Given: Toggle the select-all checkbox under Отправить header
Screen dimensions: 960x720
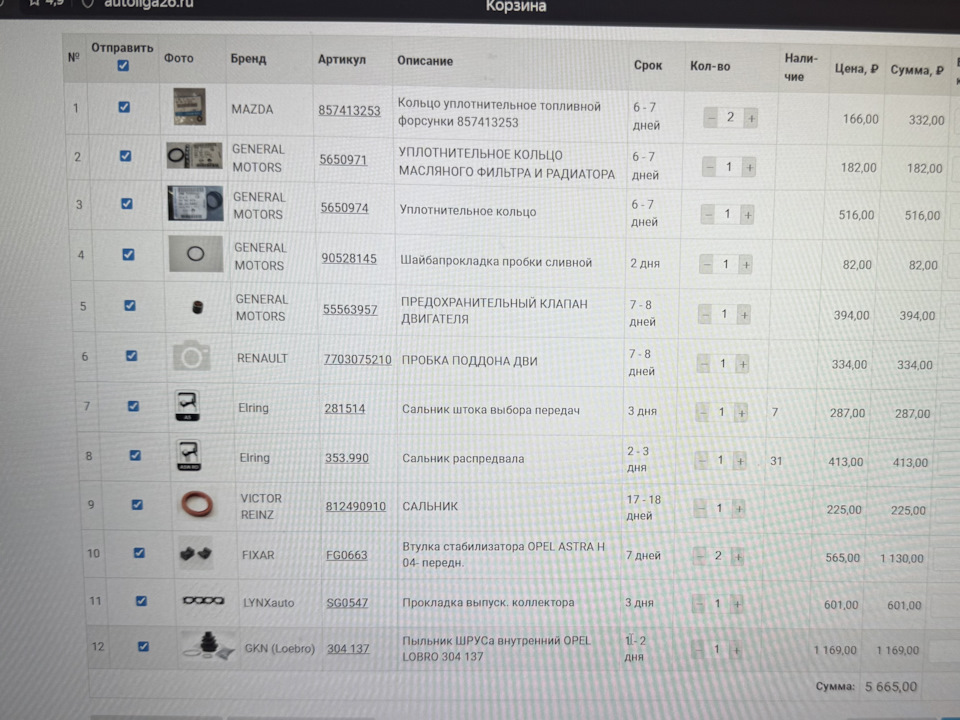Looking at the screenshot, I should tap(123, 66).
